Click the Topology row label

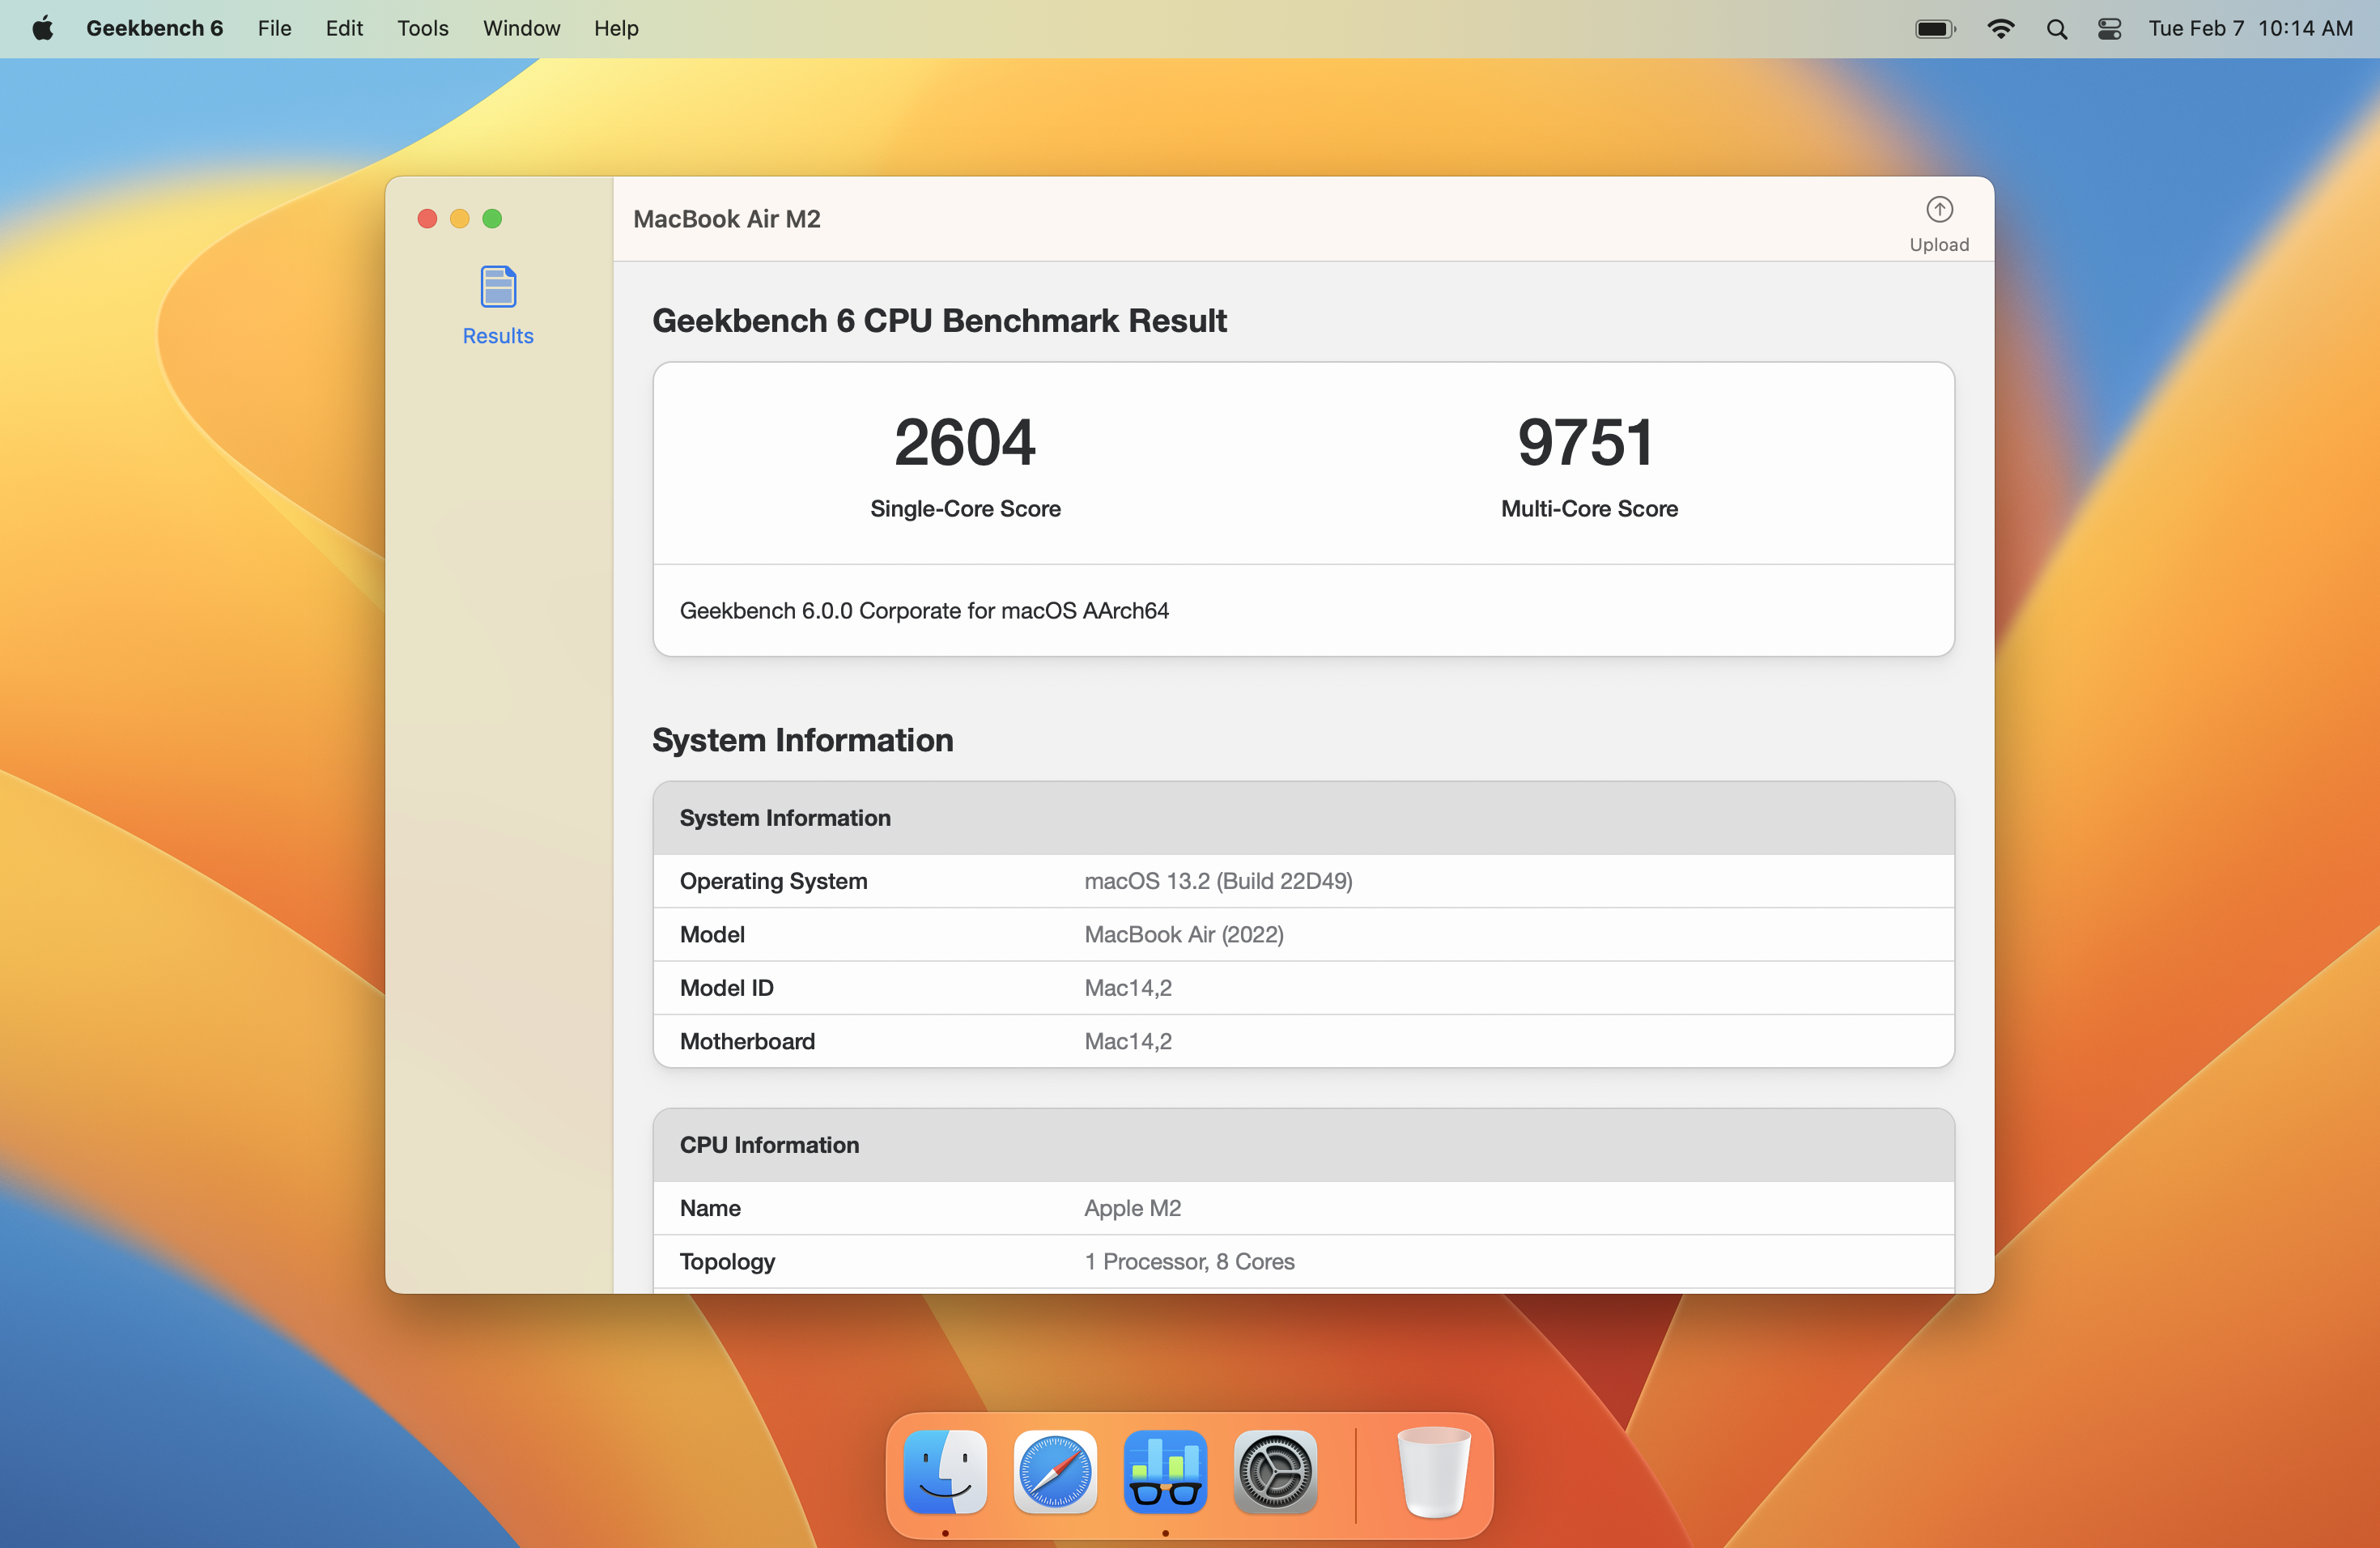[x=727, y=1261]
